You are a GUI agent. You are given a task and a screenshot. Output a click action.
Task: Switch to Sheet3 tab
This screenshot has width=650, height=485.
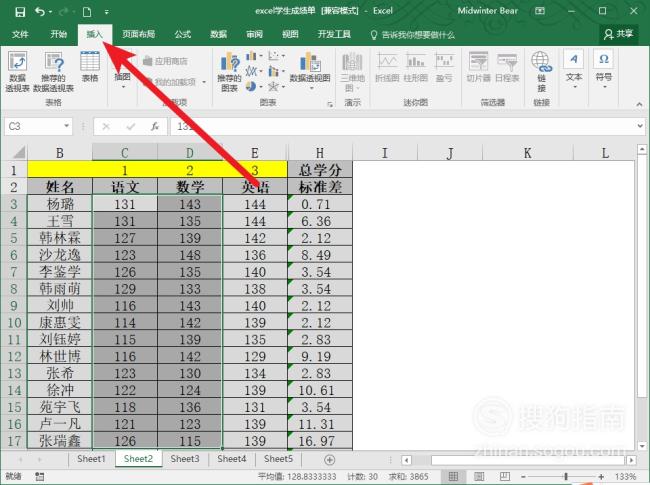point(185,459)
